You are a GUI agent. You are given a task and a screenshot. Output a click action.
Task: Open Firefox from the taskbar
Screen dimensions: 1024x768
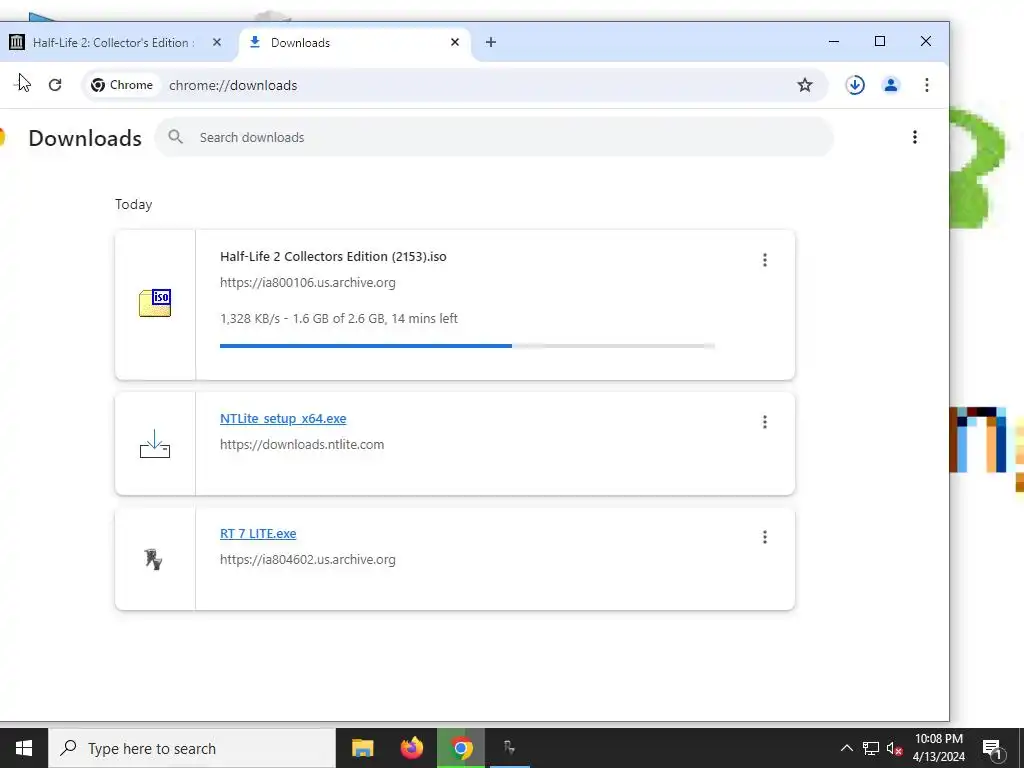tap(411, 748)
